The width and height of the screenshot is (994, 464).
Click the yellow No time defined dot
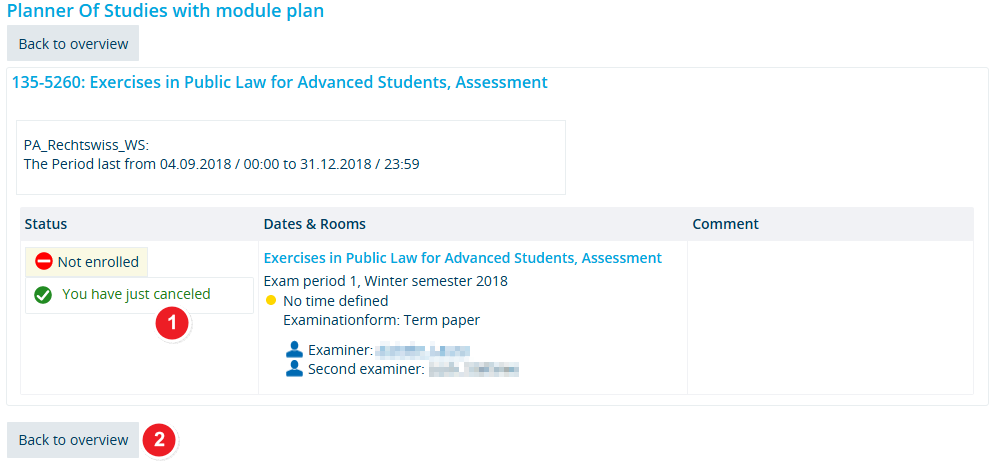271,300
